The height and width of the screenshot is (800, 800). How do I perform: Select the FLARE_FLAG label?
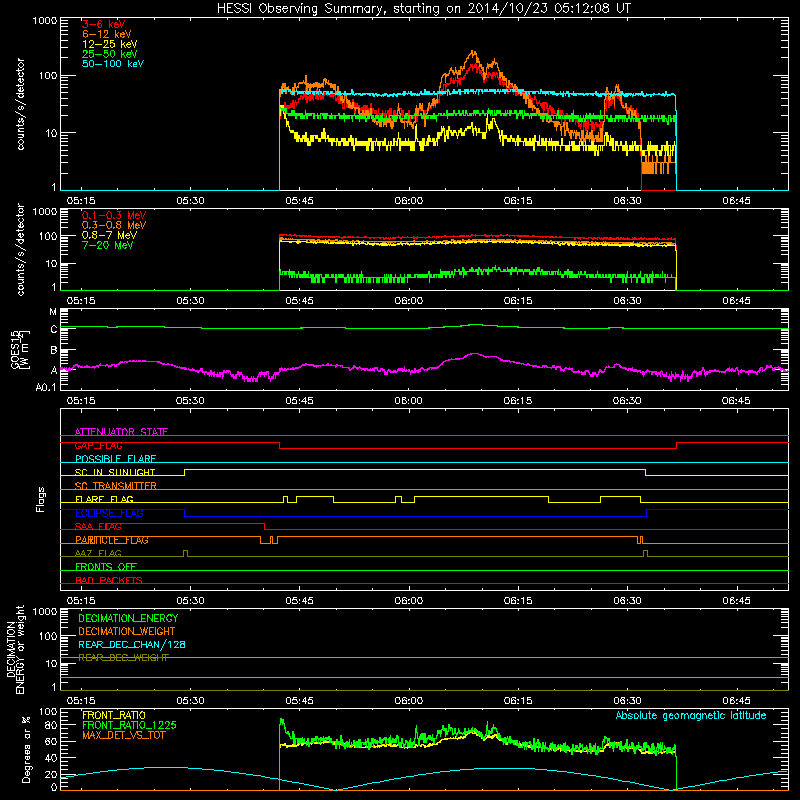104,499
